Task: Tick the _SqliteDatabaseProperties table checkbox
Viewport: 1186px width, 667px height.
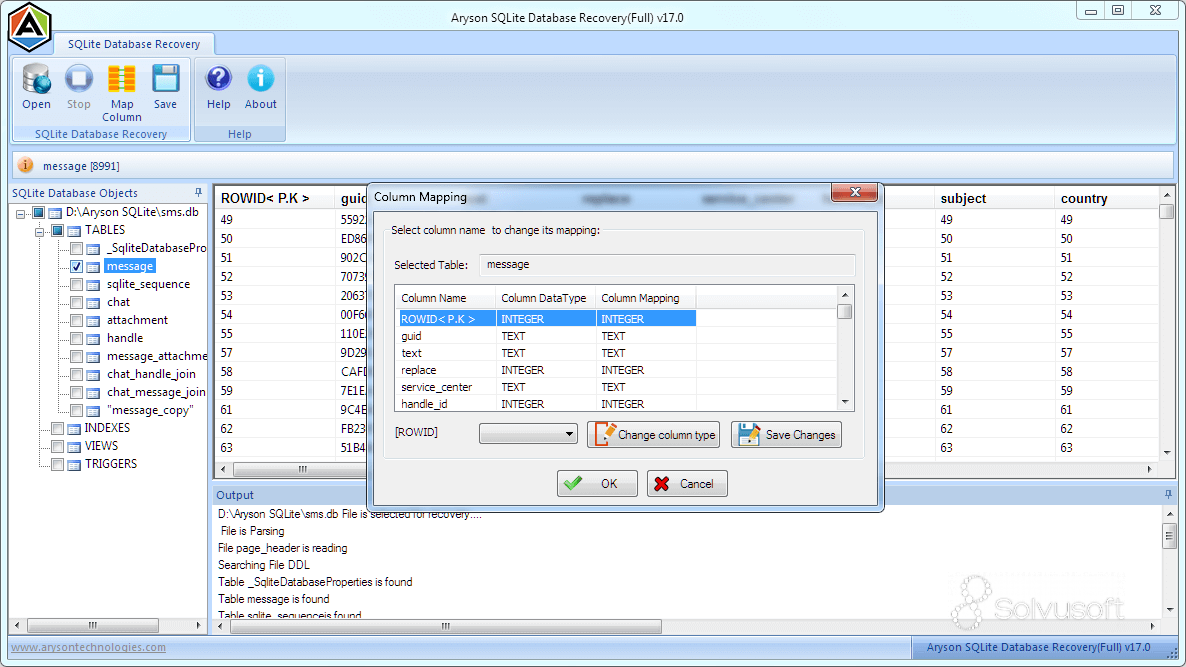Action: 76,248
